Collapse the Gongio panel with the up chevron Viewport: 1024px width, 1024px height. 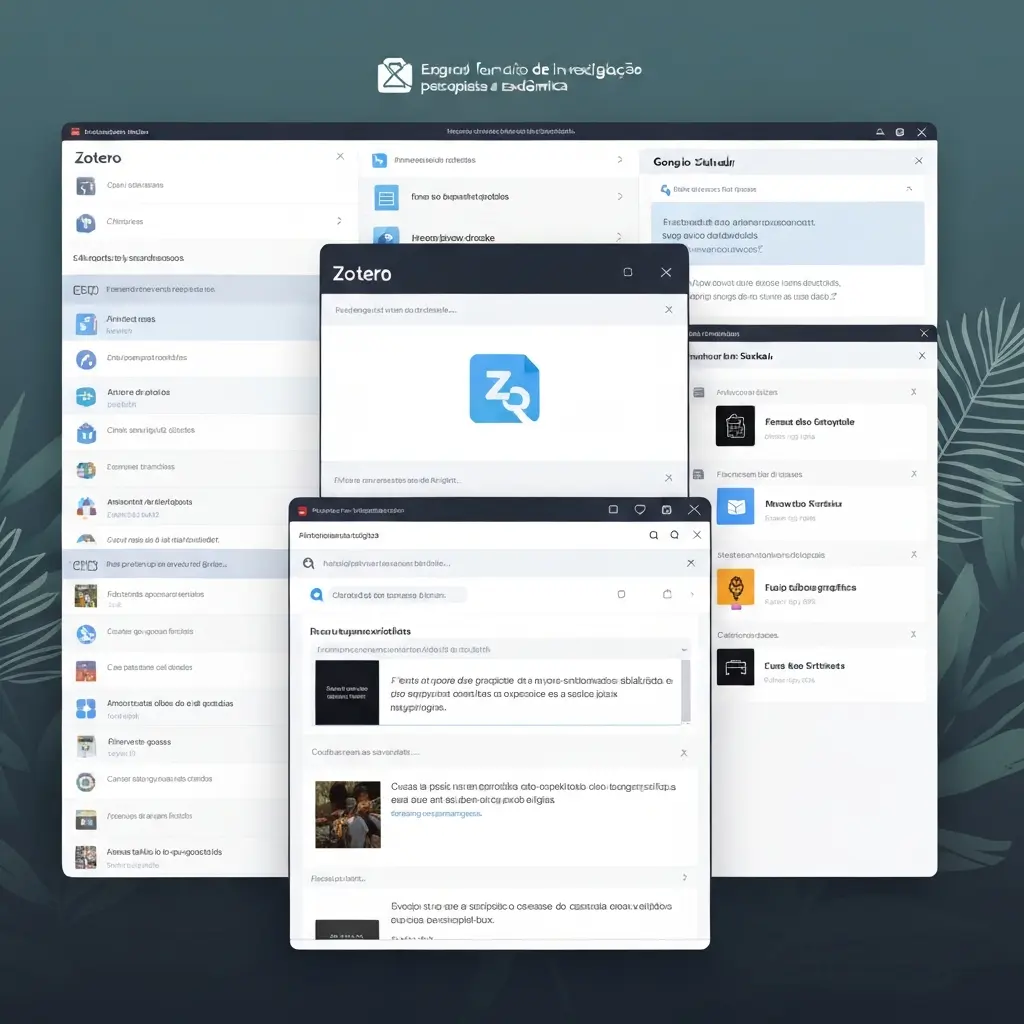pyautogui.click(x=908, y=188)
